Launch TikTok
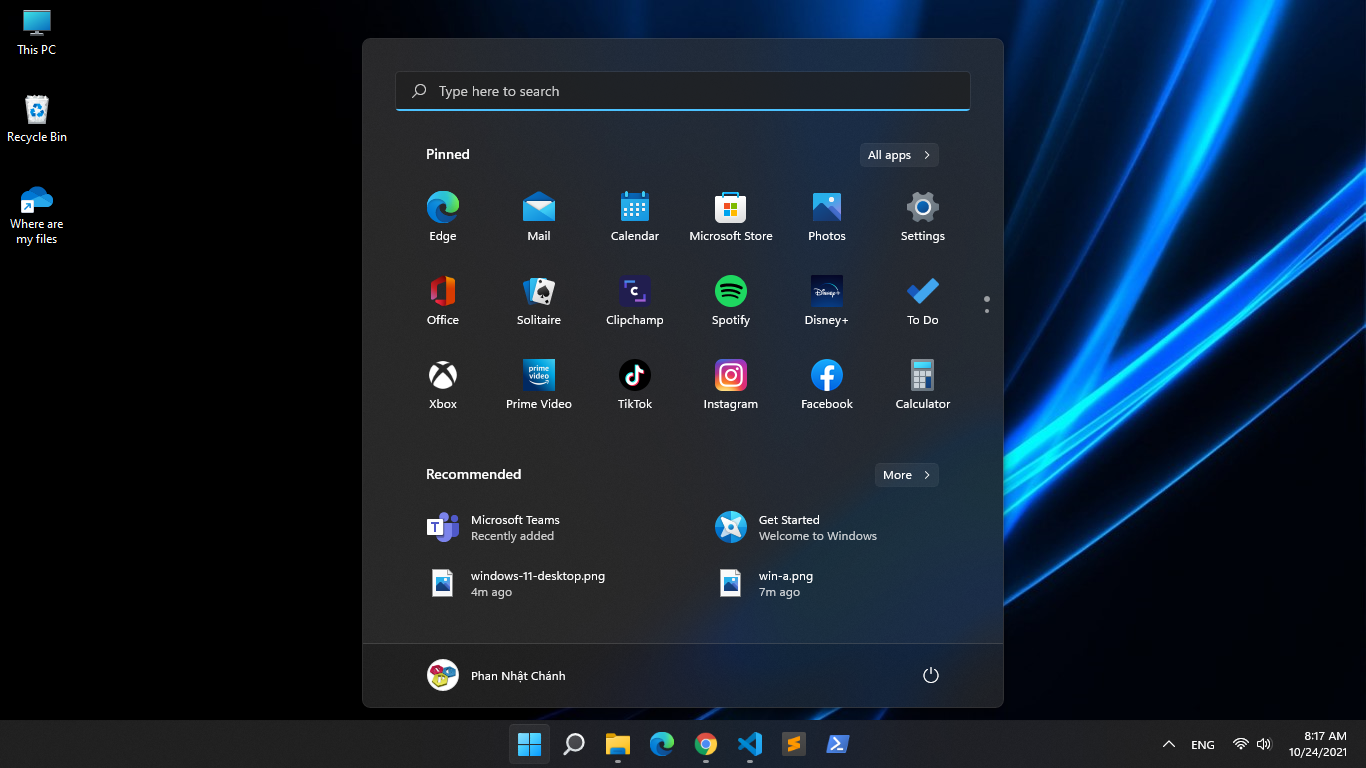 click(635, 385)
